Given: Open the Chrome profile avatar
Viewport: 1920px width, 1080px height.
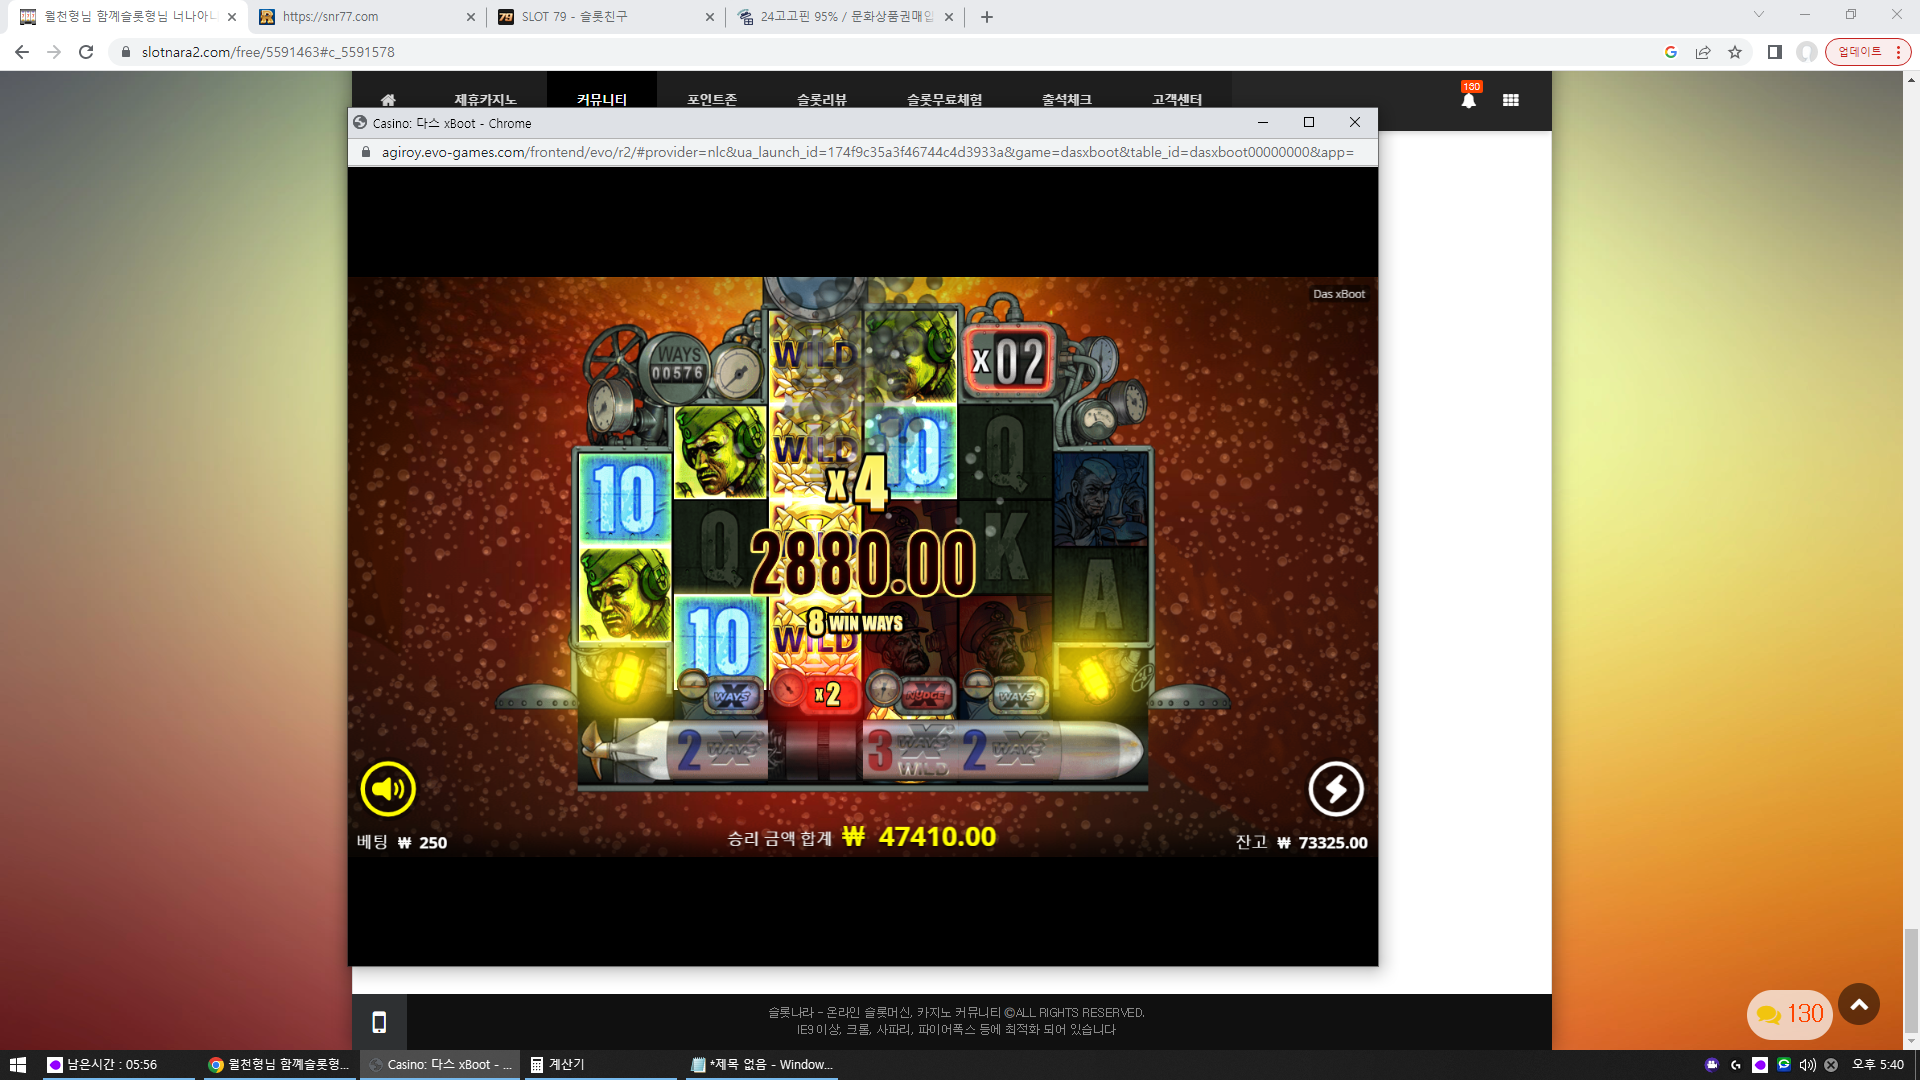Looking at the screenshot, I should coord(1807,52).
